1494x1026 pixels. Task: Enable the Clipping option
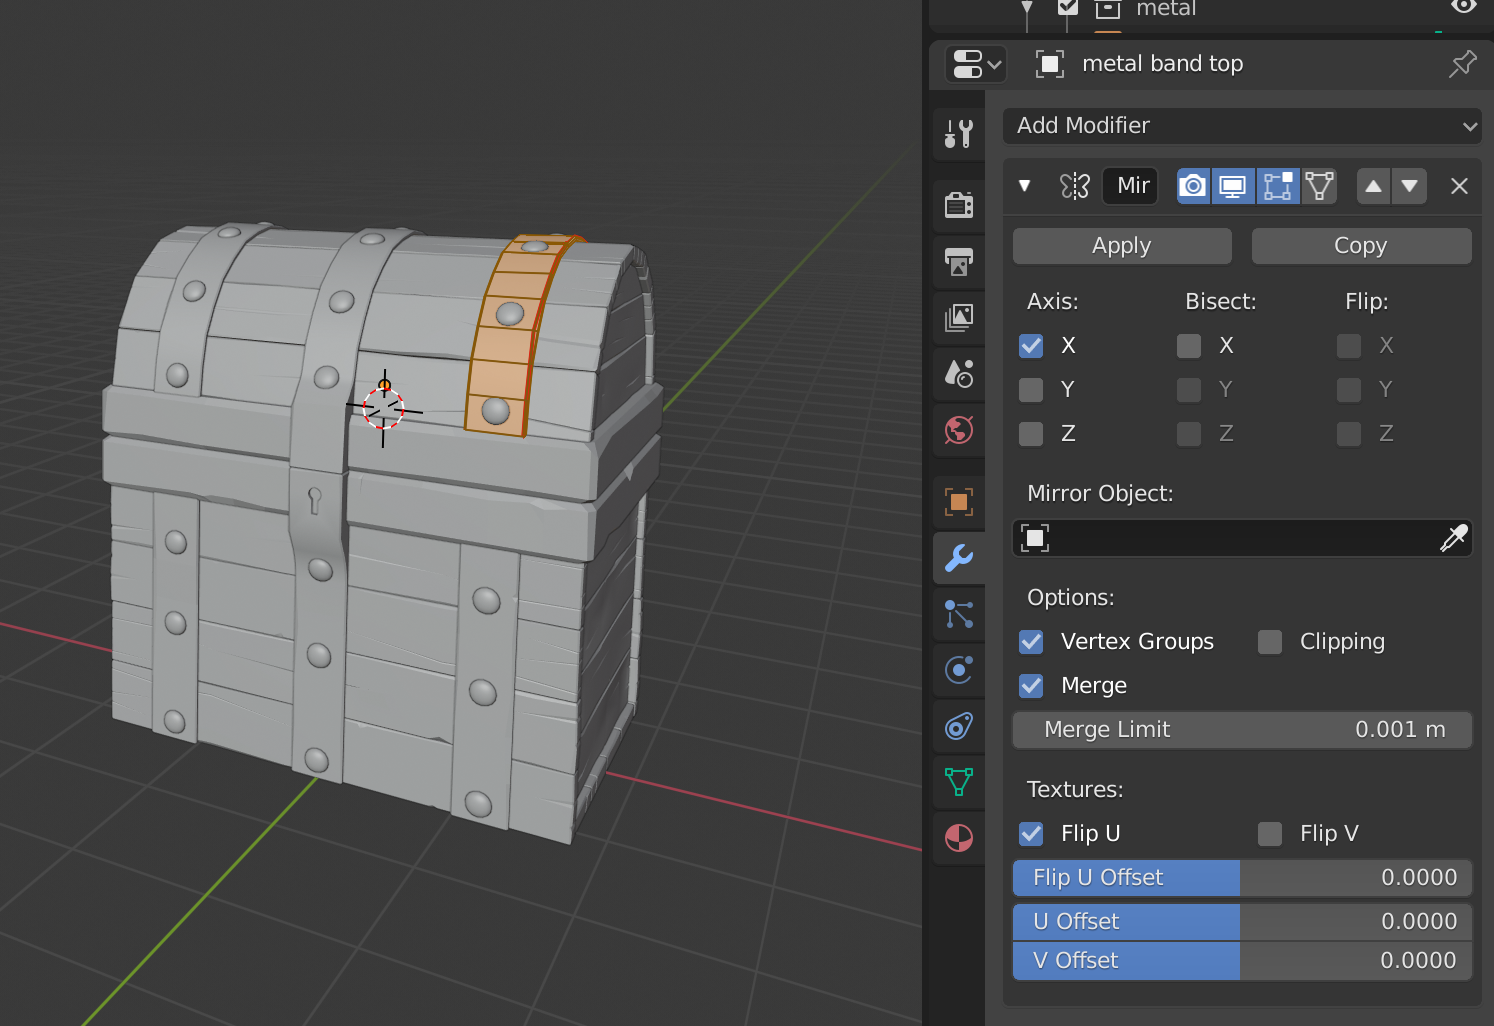tap(1269, 641)
